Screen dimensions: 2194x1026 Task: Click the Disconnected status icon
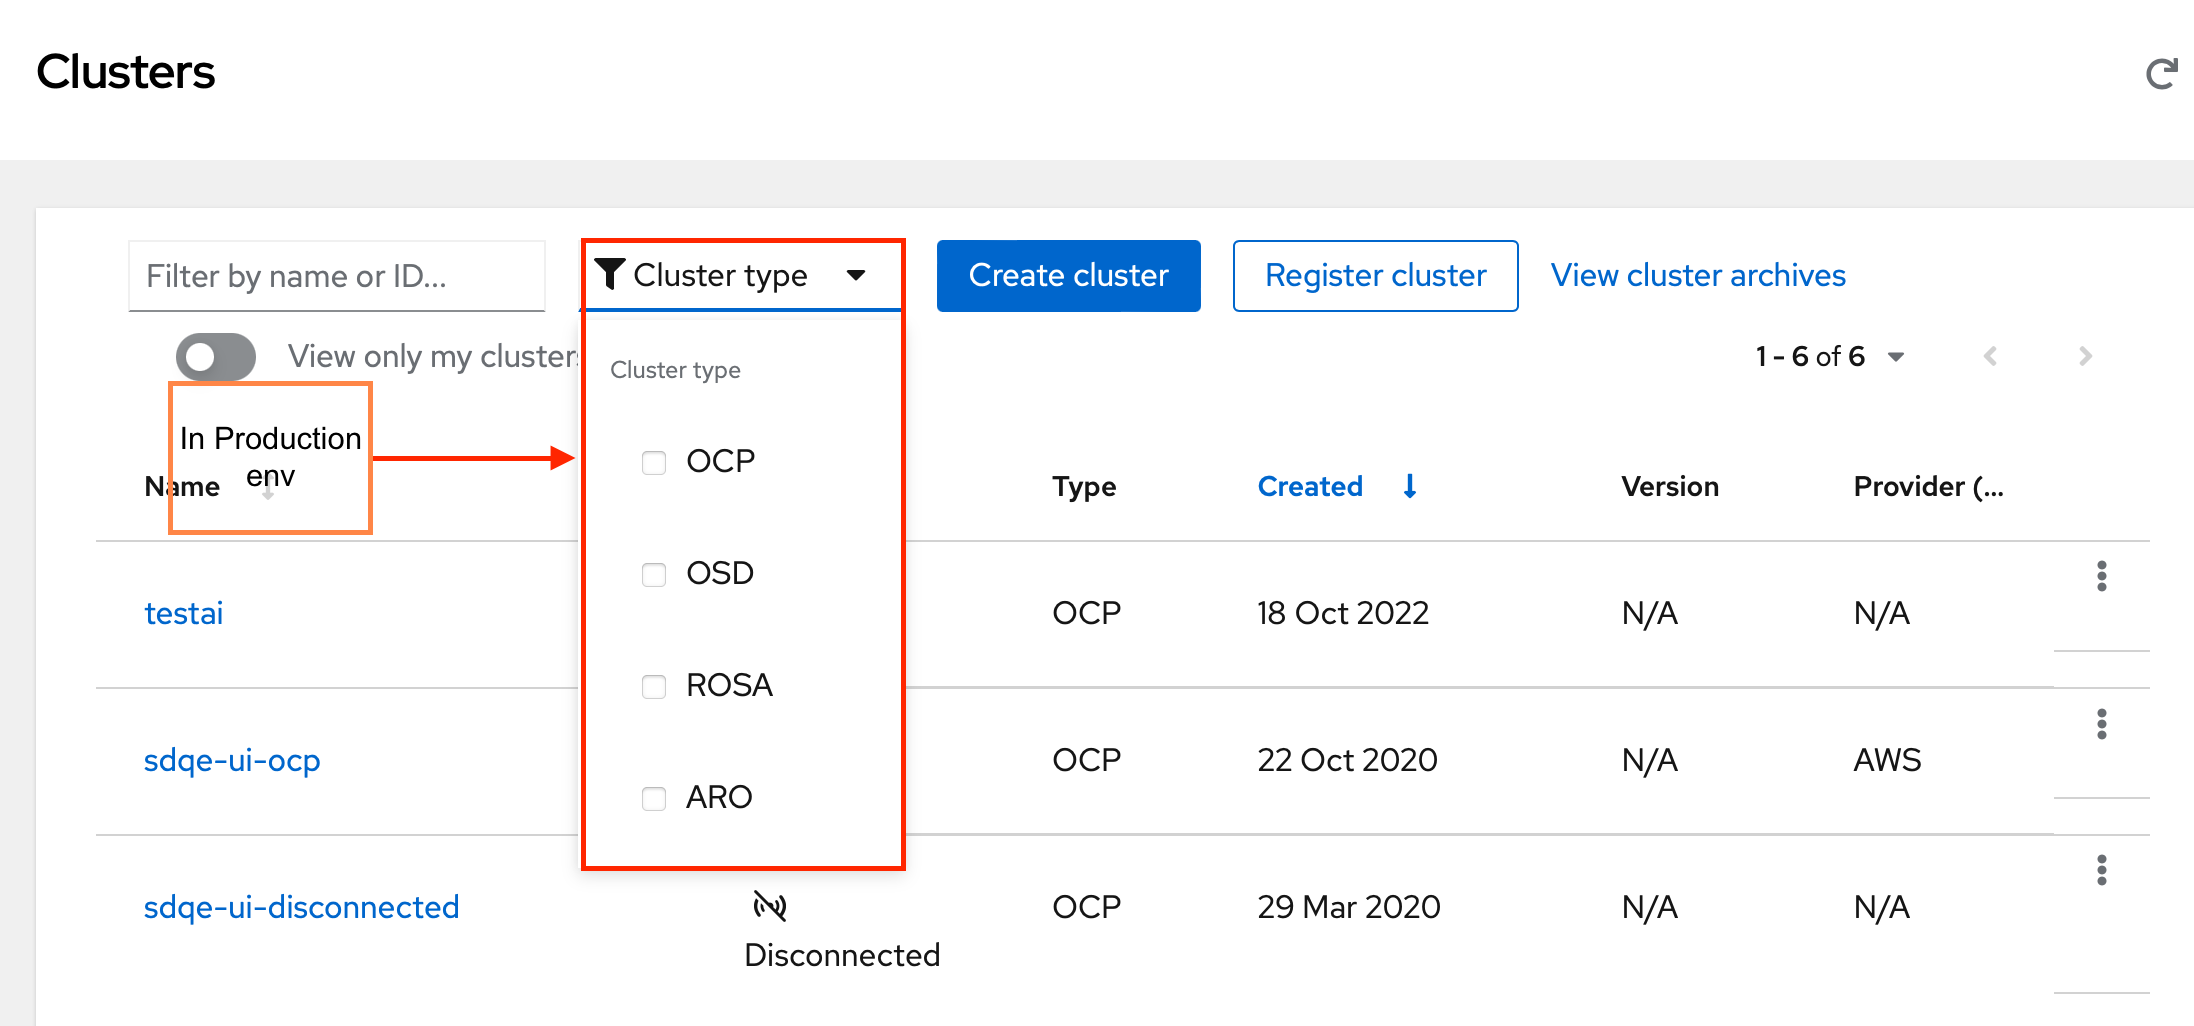point(770,906)
